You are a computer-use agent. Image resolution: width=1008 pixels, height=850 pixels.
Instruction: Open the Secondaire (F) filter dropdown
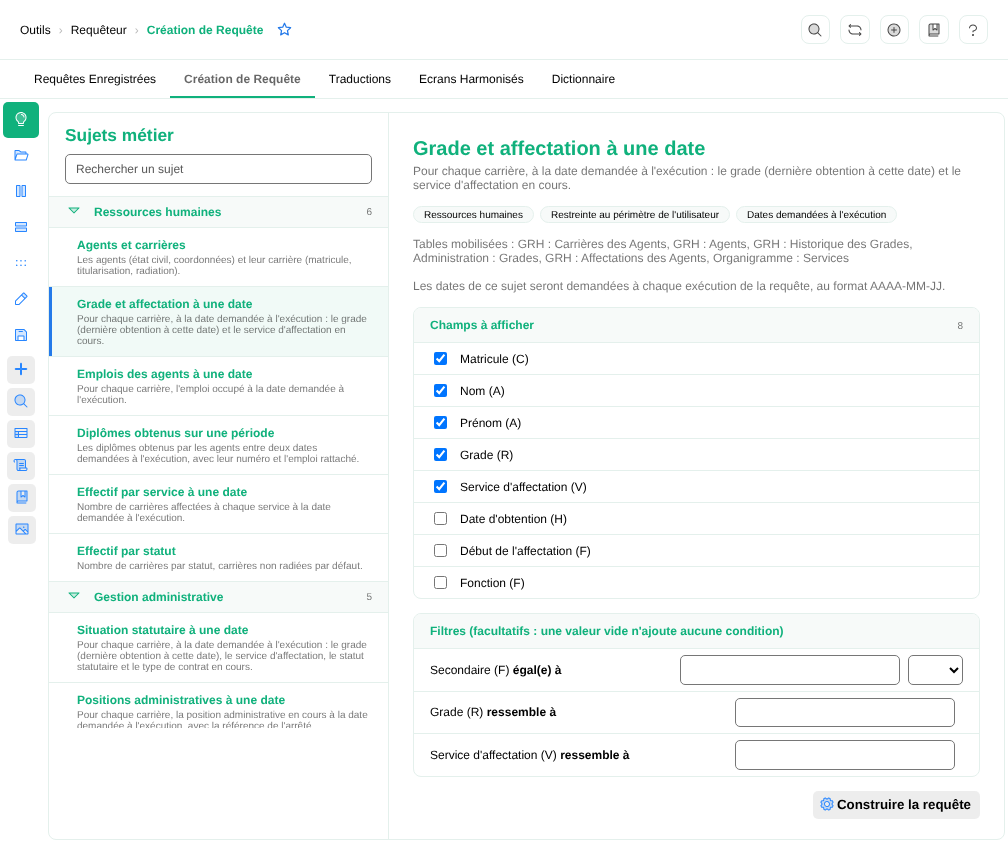(x=935, y=670)
